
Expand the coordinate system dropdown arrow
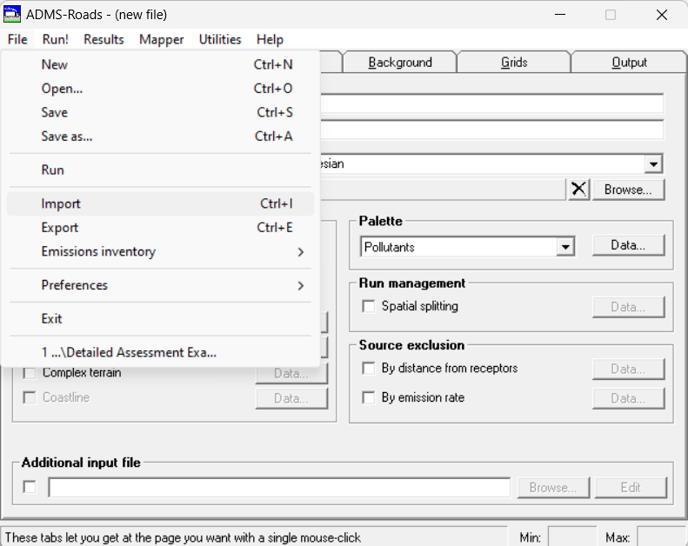(x=653, y=164)
